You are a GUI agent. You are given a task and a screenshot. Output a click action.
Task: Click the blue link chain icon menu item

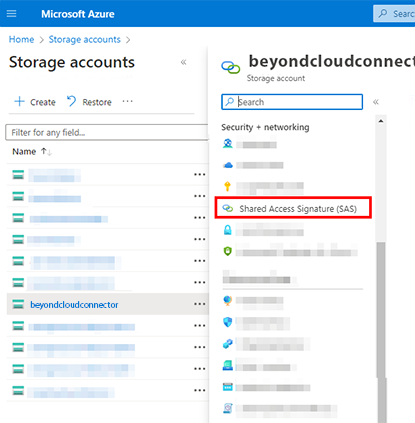point(228,344)
